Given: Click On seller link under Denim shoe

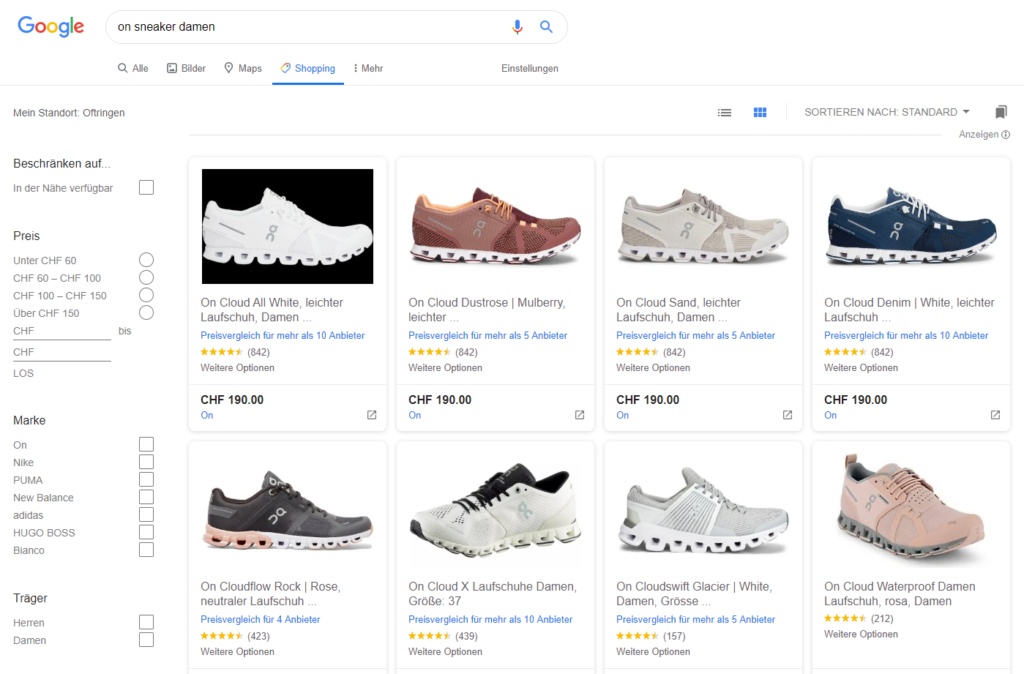Looking at the screenshot, I should pyautogui.click(x=830, y=415).
